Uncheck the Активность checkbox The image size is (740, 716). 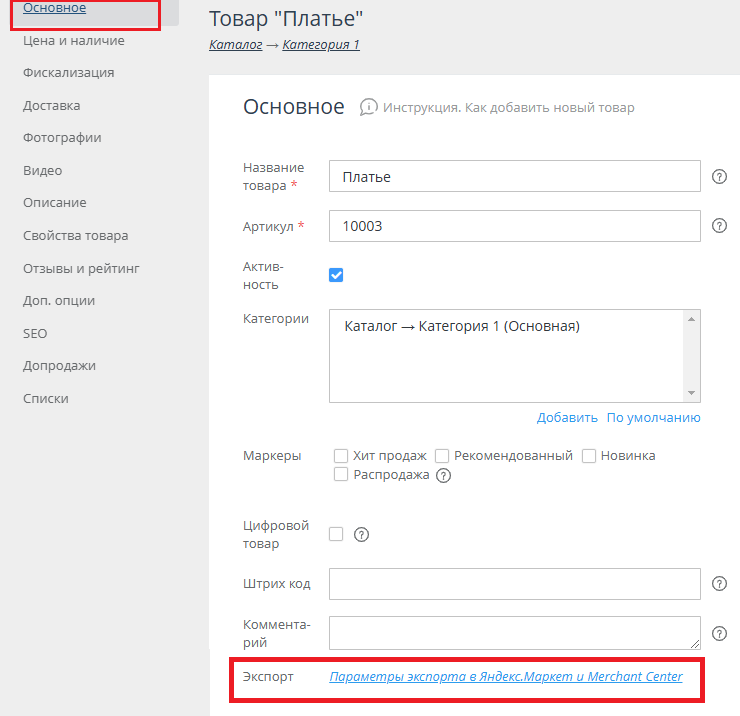click(337, 275)
